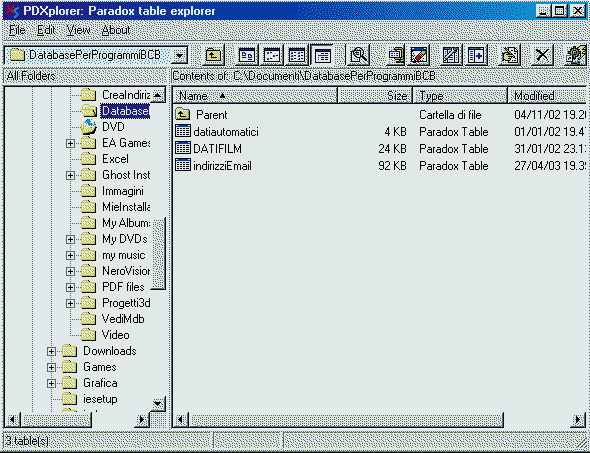Screen dimensions: 590x453
Task: Select the DATIFILM Paradox table
Action: click(217, 149)
